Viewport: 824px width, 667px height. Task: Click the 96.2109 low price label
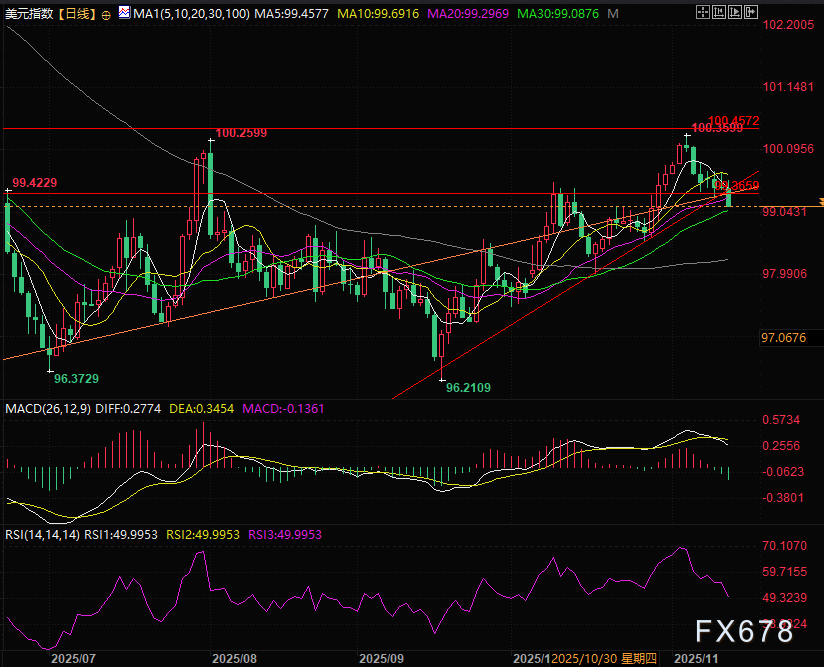pos(468,387)
